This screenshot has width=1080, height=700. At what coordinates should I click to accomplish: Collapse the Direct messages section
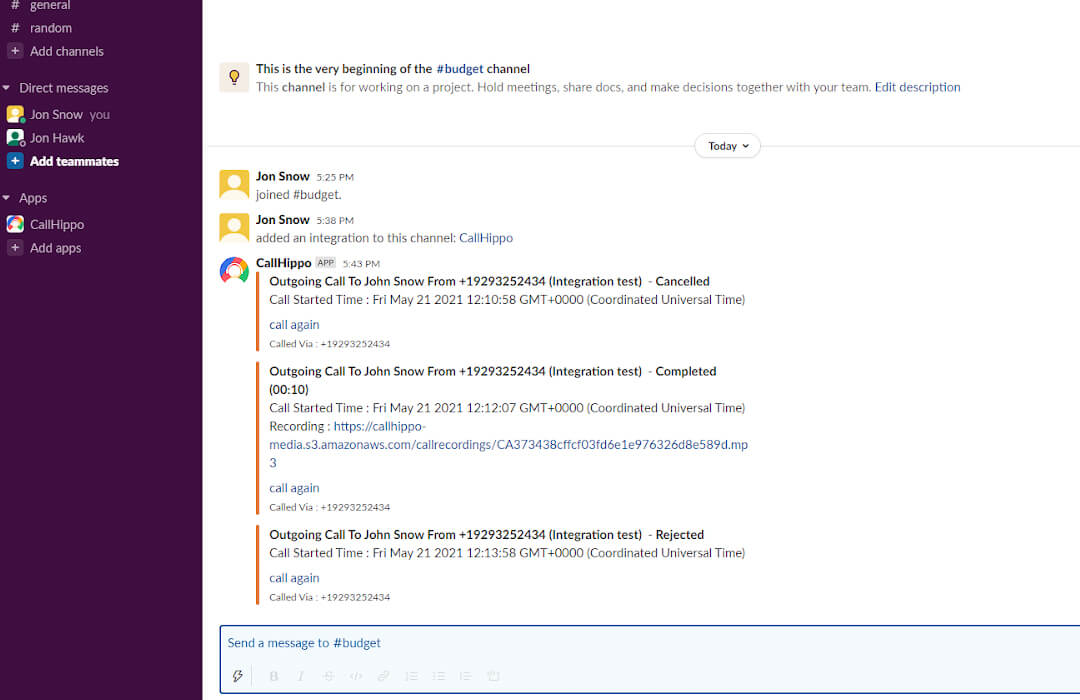click(x=6, y=88)
